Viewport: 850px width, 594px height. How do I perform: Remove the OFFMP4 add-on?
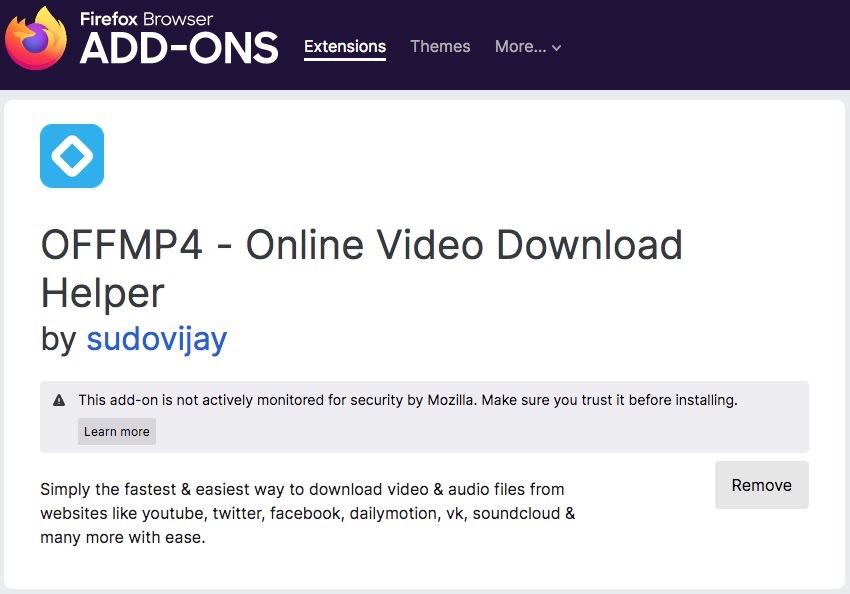coord(762,485)
